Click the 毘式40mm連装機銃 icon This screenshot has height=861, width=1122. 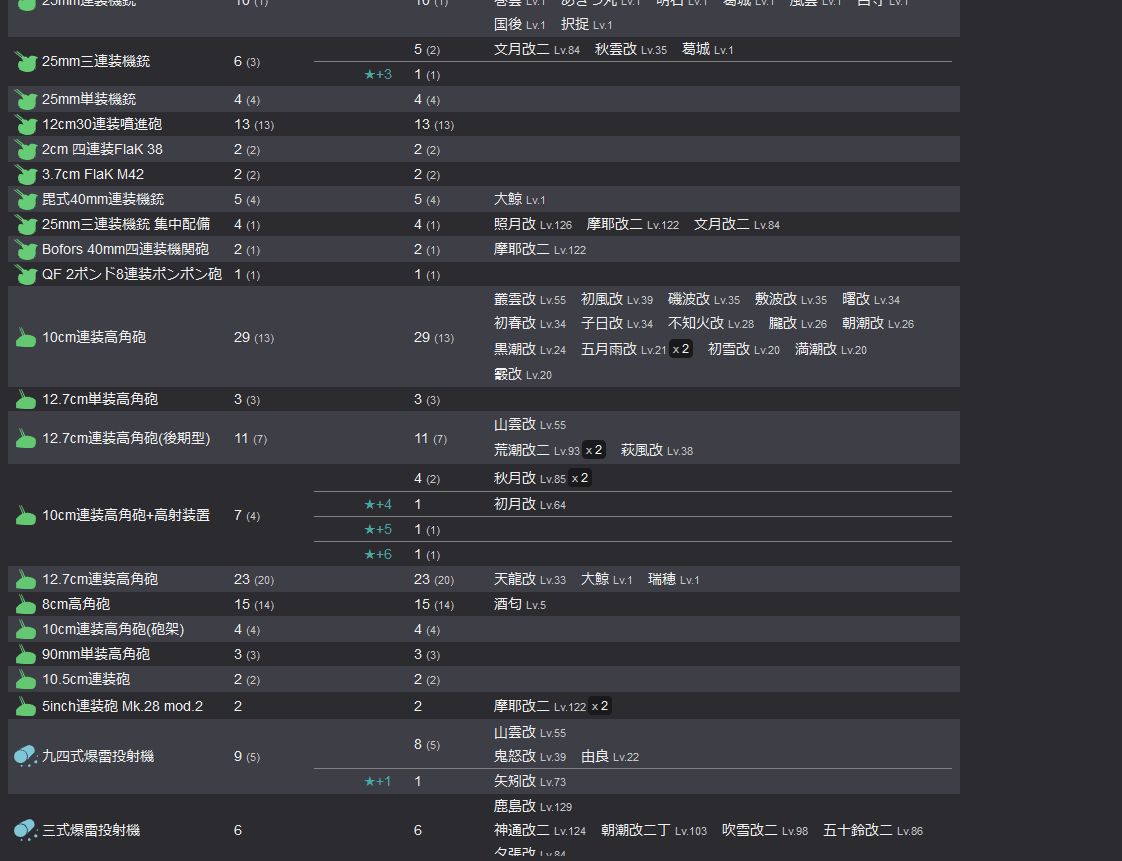tap(26, 200)
